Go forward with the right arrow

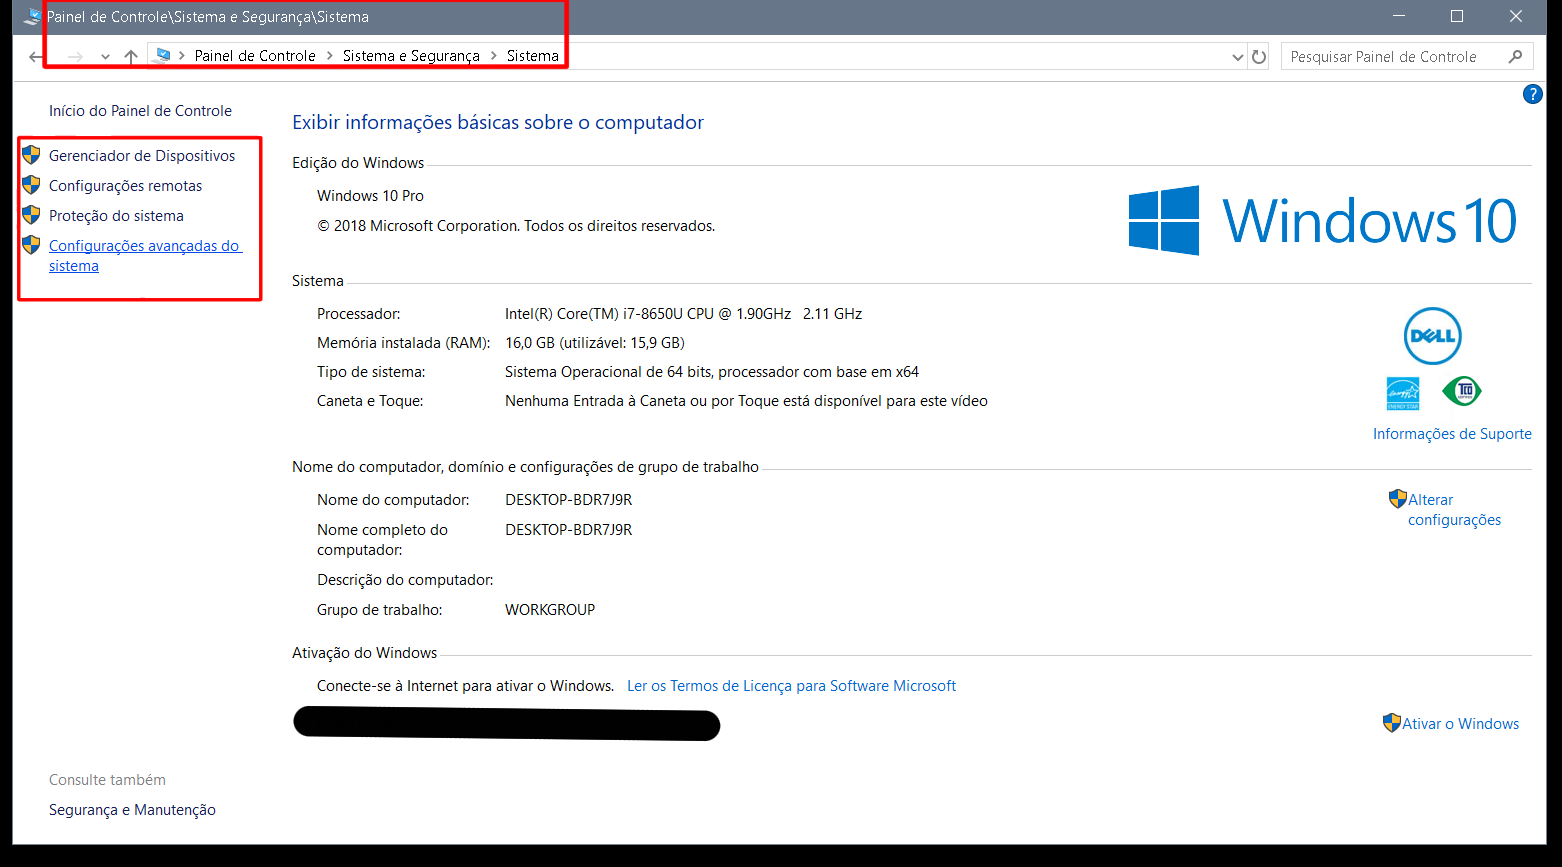tap(75, 57)
